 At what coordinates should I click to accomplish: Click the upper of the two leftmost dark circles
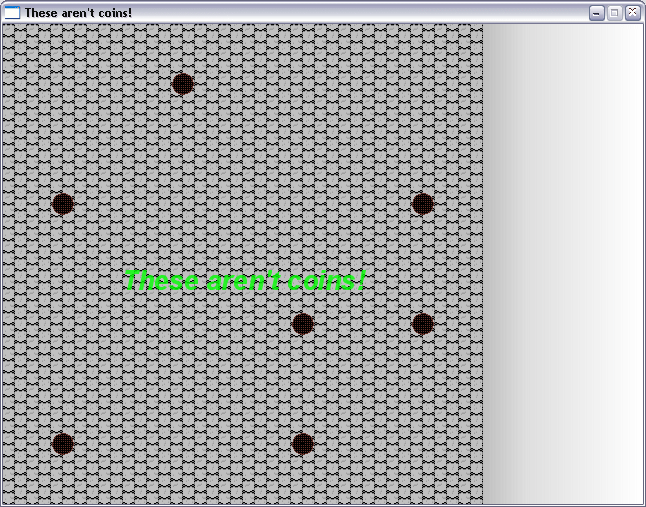[63, 204]
